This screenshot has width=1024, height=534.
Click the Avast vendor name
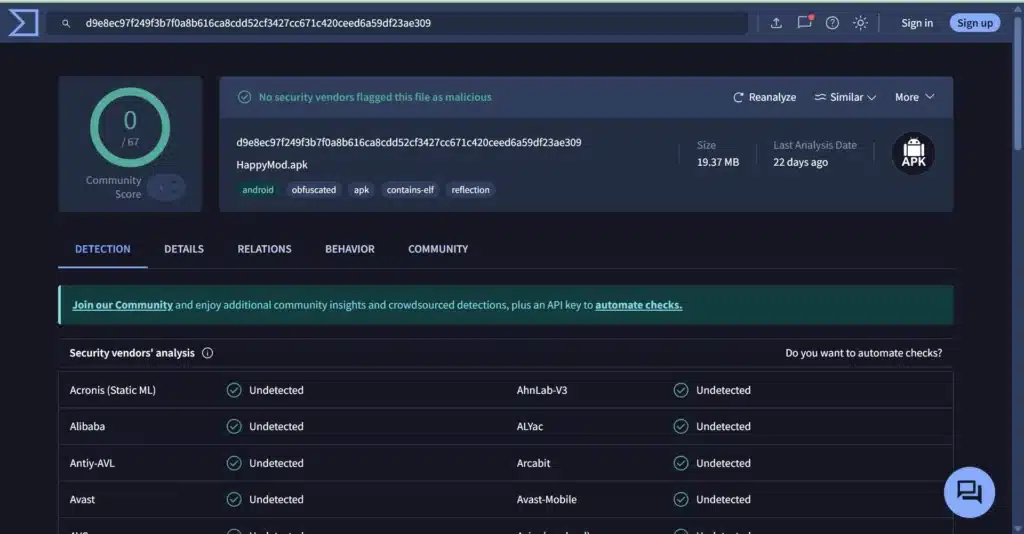tap(82, 499)
